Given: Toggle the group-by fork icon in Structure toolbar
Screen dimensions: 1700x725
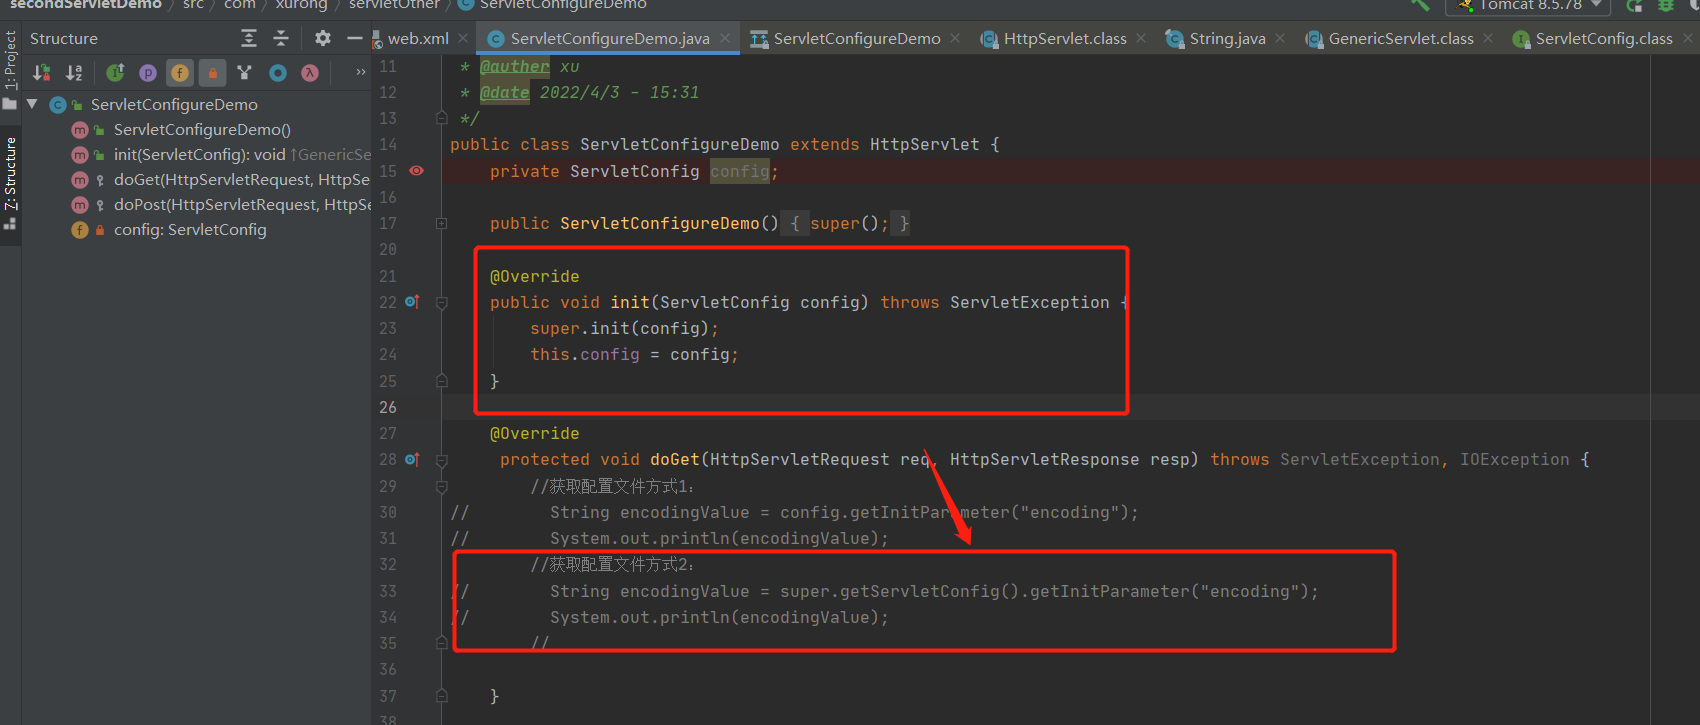Looking at the screenshot, I should point(245,72).
